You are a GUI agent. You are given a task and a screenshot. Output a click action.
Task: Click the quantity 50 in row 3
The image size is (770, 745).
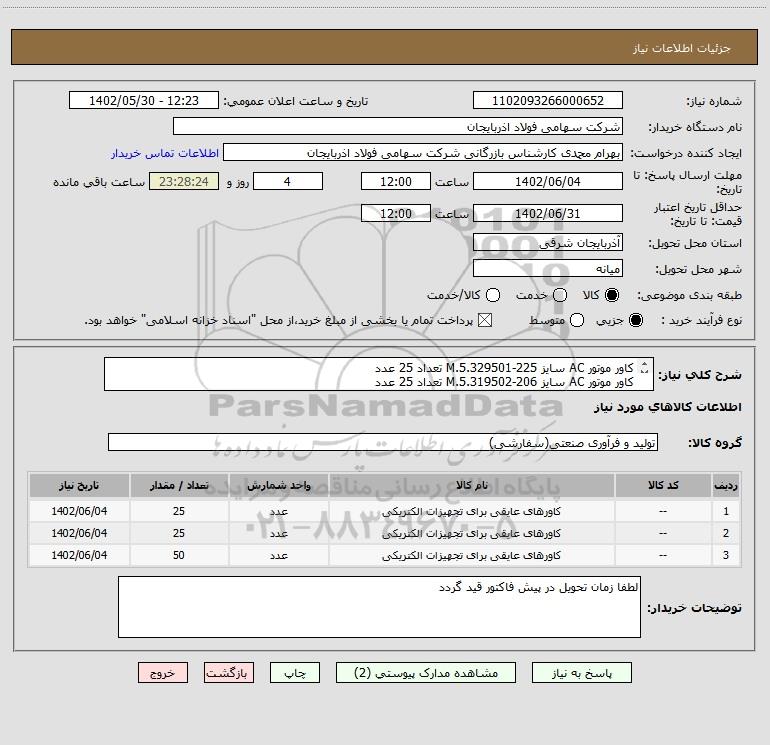[x=179, y=555]
